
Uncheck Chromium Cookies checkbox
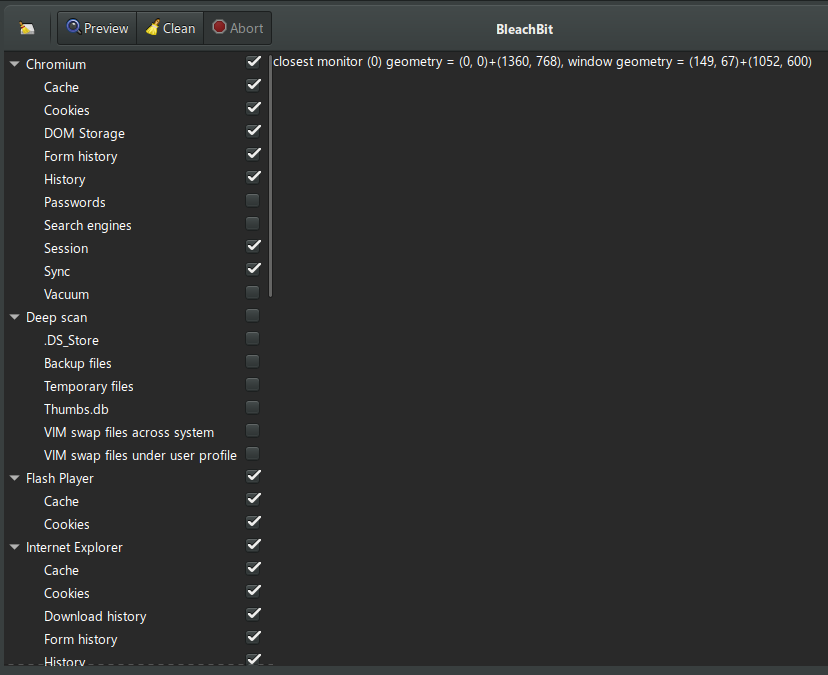[x=253, y=108]
